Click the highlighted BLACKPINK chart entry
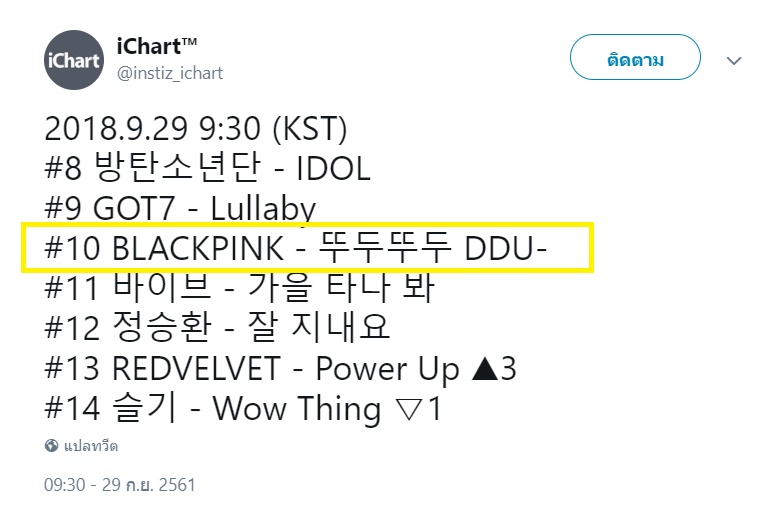 [x=307, y=247]
